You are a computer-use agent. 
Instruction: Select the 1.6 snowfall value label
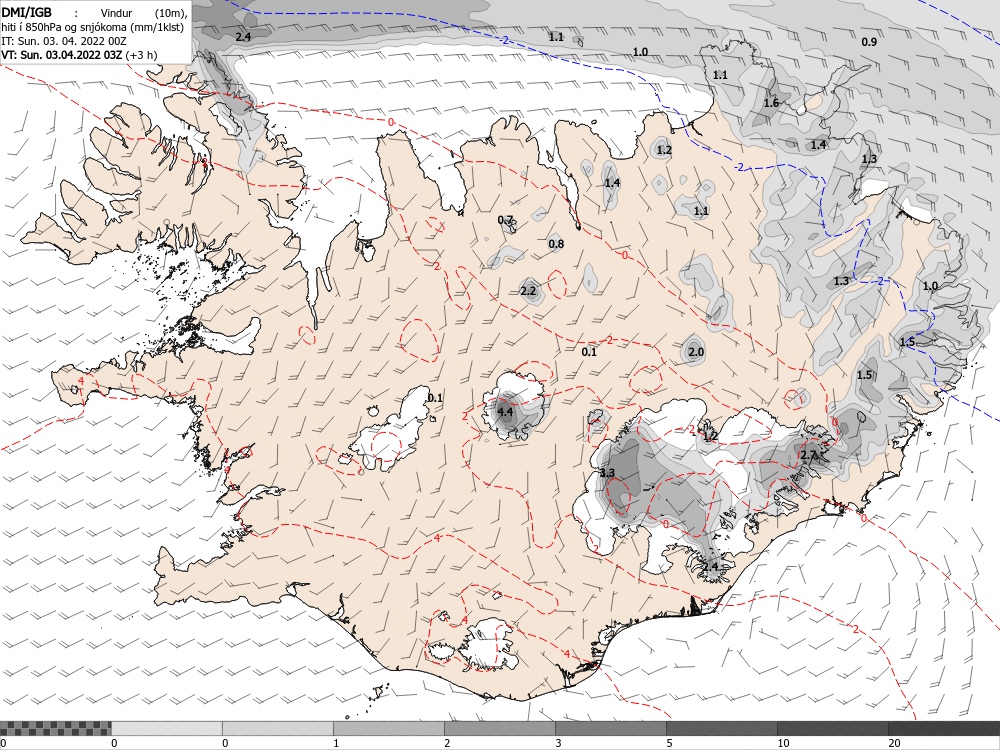[x=771, y=103]
